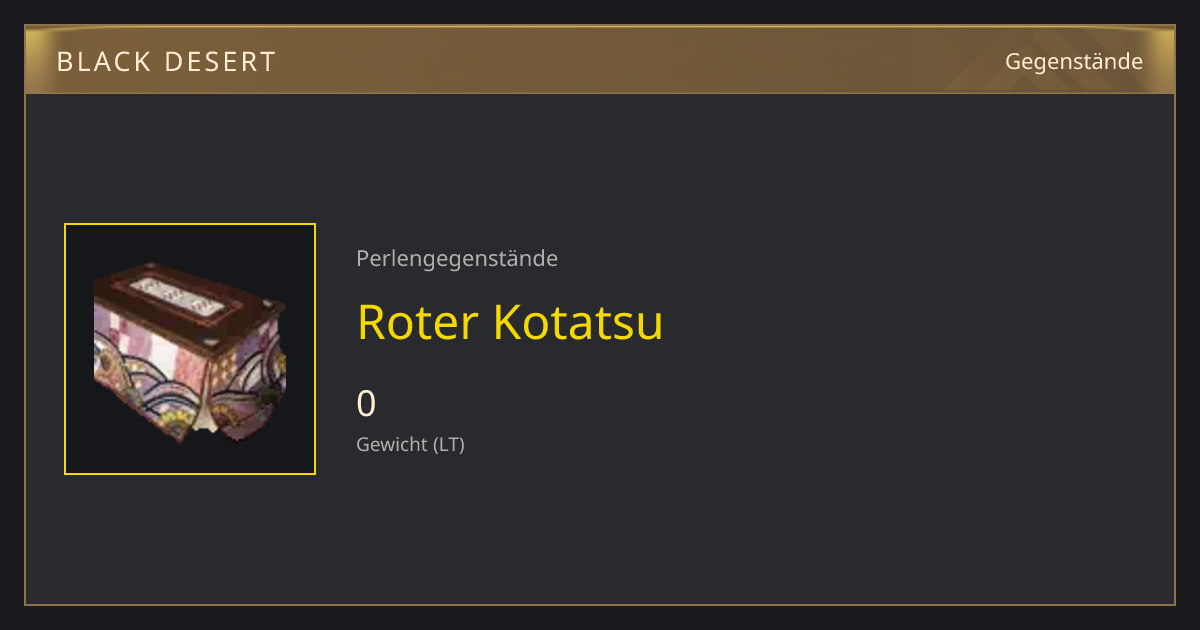Click the word Kotatsu in yellow title

(578, 322)
